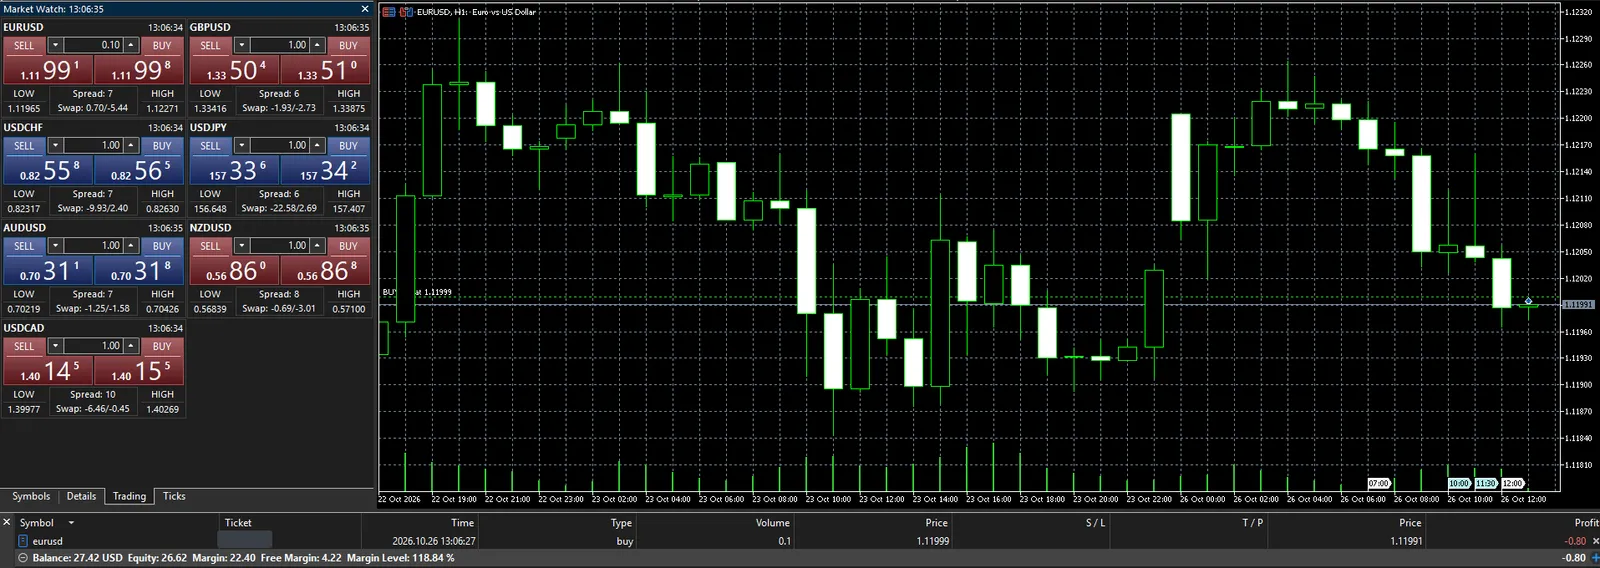Click USDCAD ask price tile 1.40155

(140, 370)
